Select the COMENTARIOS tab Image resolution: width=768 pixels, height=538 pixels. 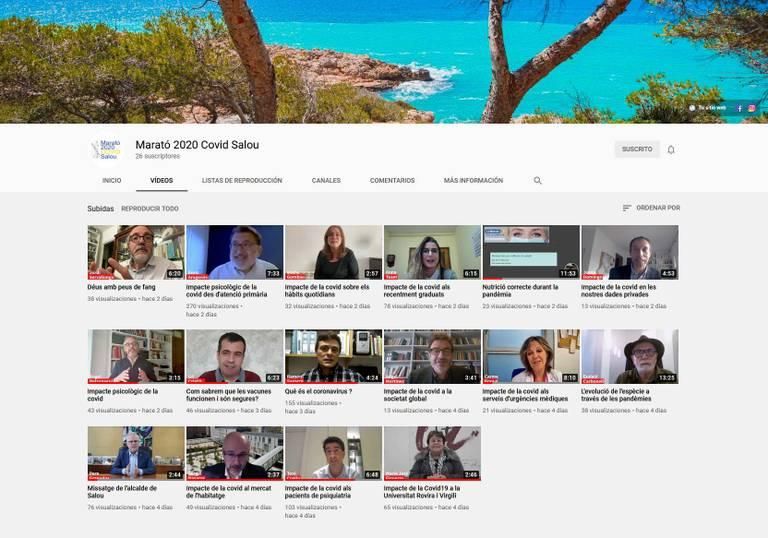(x=392, y=181)
